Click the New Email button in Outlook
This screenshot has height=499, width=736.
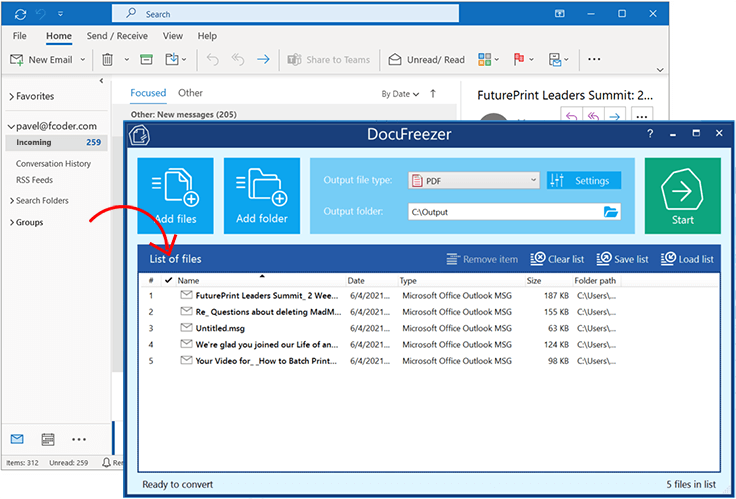click(41, 60)
